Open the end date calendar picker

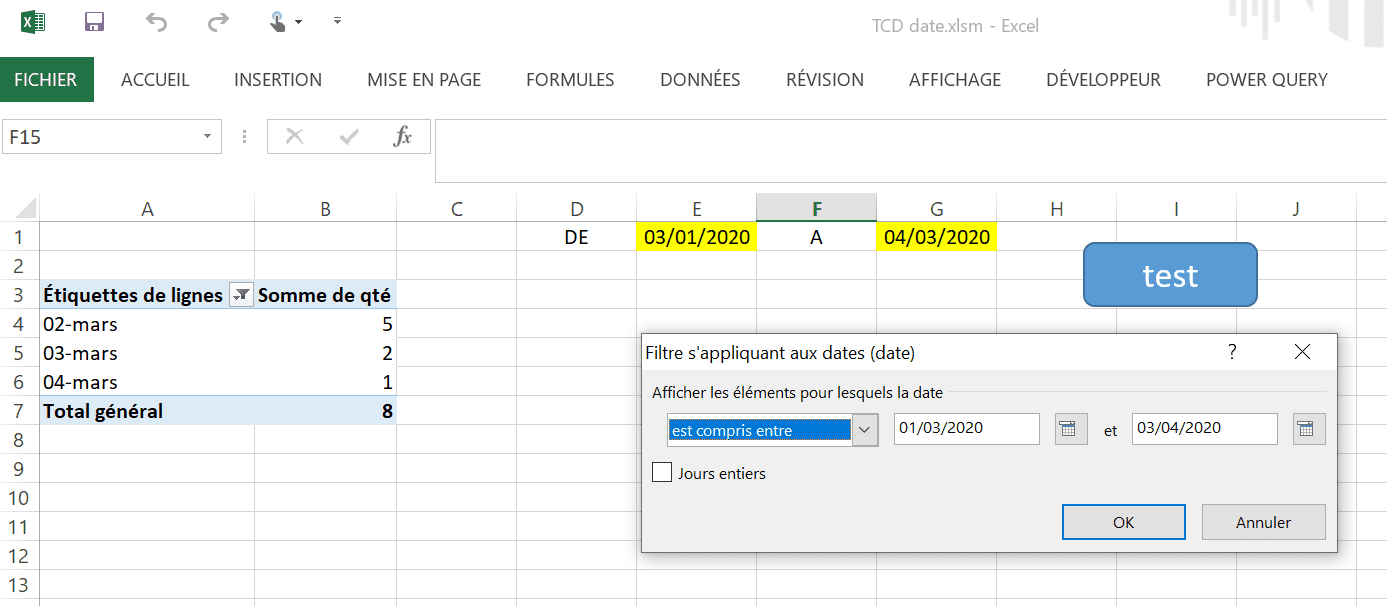click(x=1308, y=429)
